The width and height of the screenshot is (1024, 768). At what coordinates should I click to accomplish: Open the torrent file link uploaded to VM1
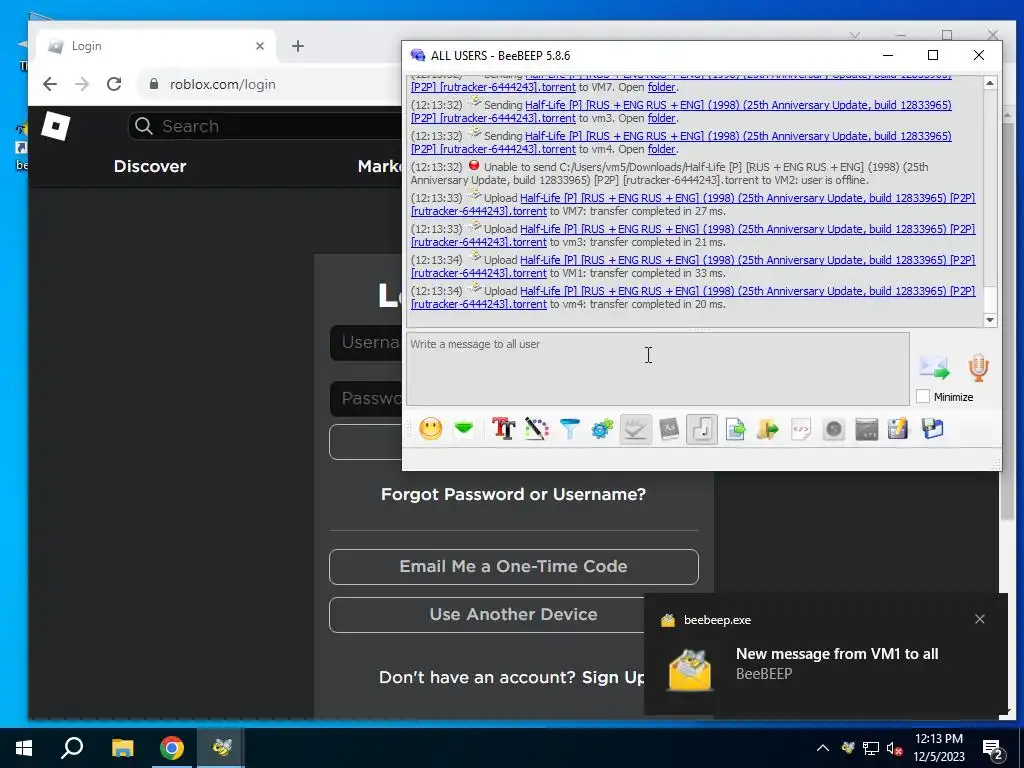click(x=693, y=266)
